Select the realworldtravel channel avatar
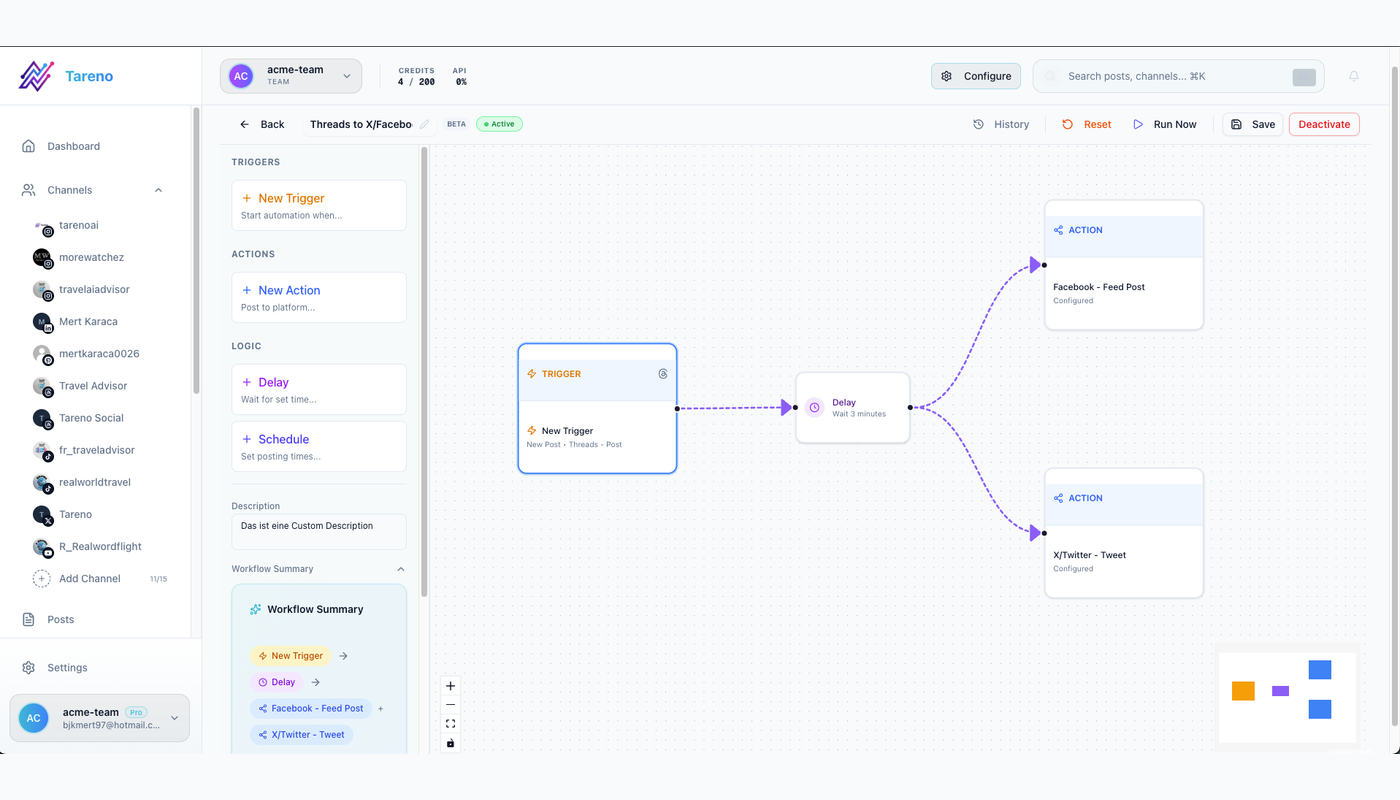Image resolution: width=1400 pixels, height=800 pixels. 42,482
